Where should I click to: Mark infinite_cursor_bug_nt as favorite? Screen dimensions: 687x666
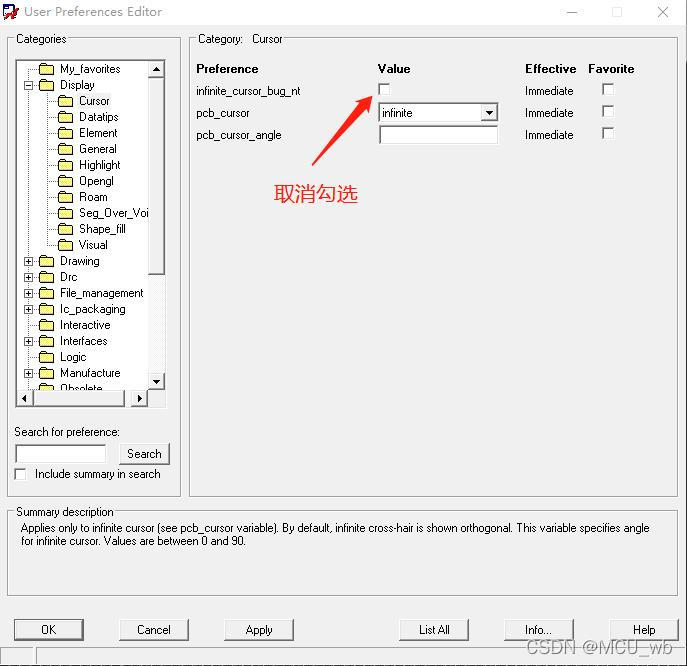click(x=608, y=89)
